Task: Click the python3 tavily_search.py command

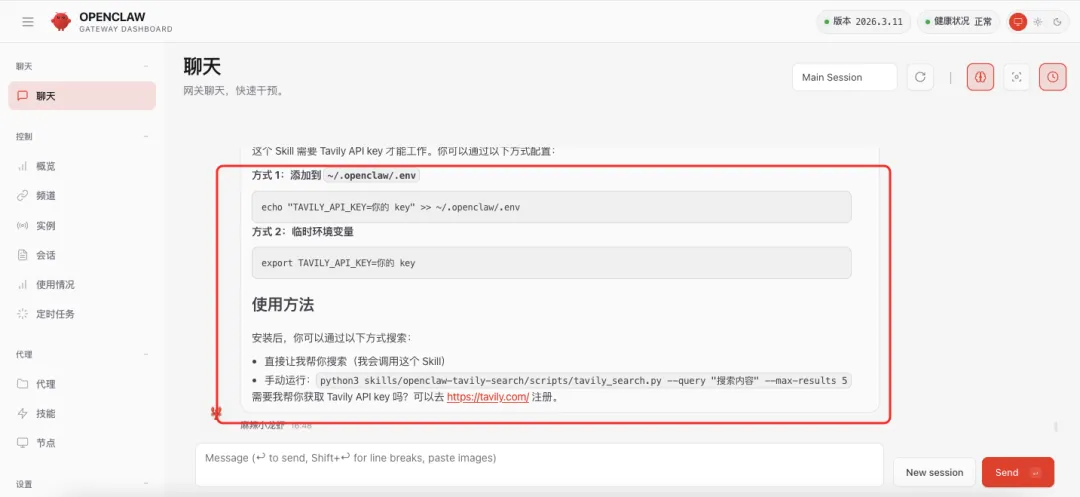Action: 583,381
